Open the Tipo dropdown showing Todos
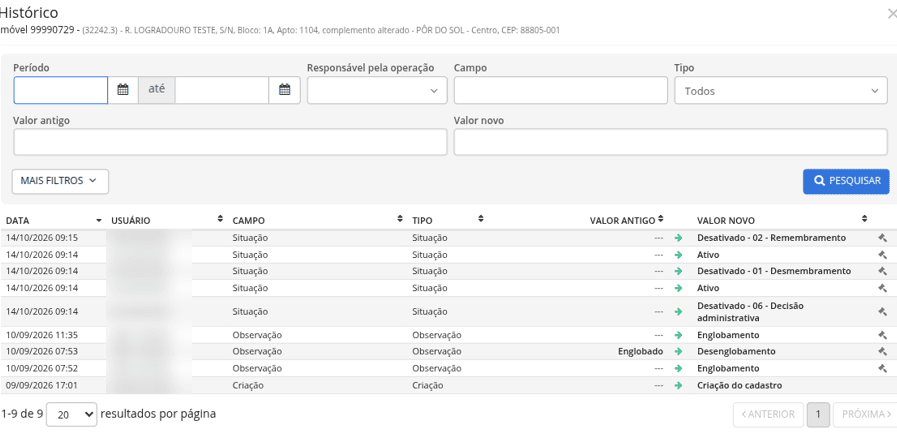Image resolution: width=897 pixels, height=432 pixels. (781, 90)
